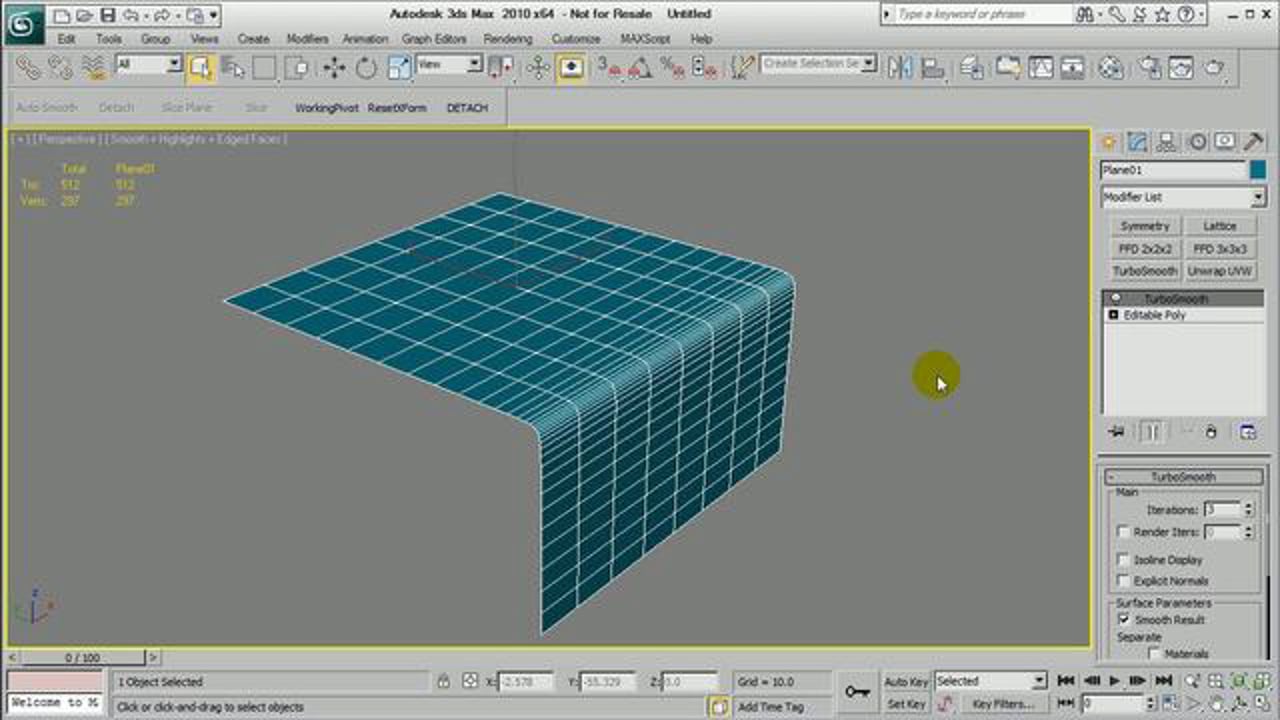Open the Material Editor icon
Screen dimensions: 1280x720
pyautogui.click(x=1111, y=67)
